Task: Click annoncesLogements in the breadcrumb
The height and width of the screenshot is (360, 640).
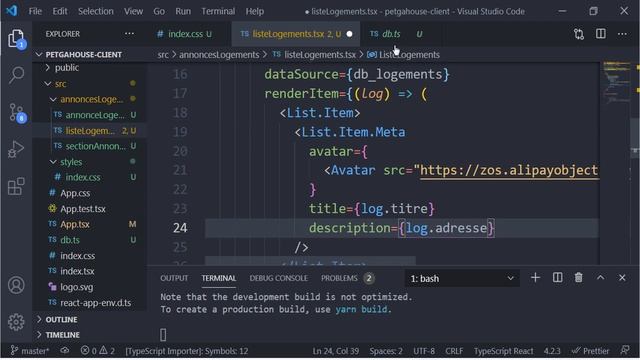Action: coord(219,55)
